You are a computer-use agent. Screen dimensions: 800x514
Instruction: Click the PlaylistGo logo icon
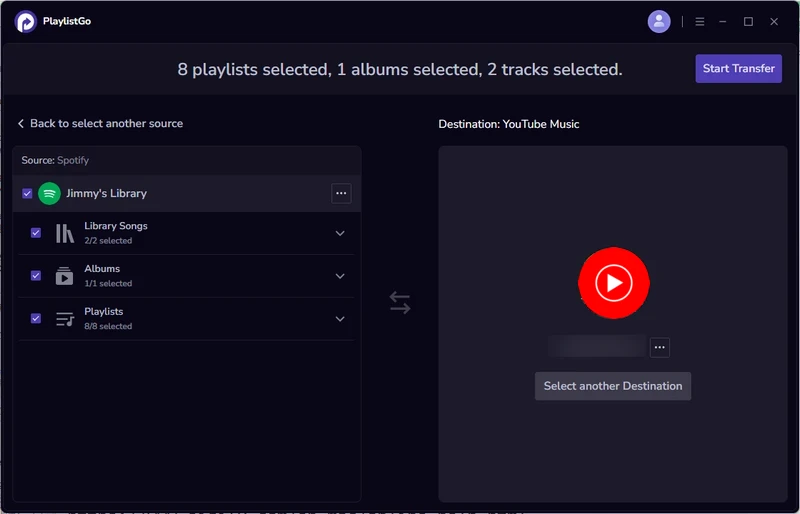click(x=25, y=21)
